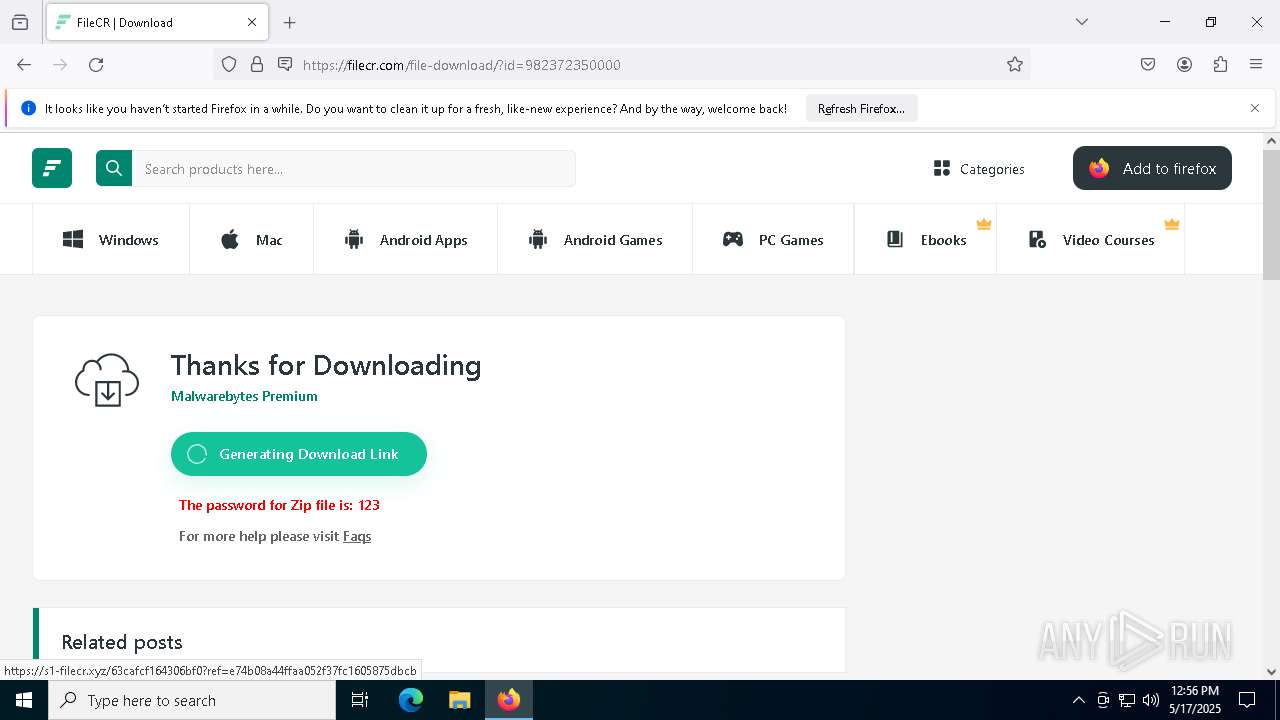Screen dimensions: 1280x720
Task: Click the network tray icon
Action: (x=1127, y=700)
